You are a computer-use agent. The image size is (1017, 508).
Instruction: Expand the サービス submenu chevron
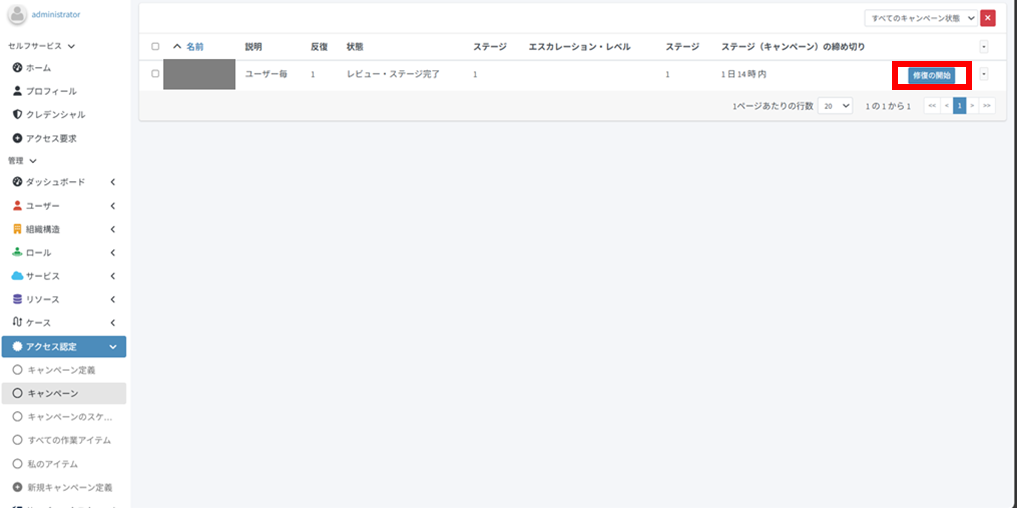tap(113, 276)
